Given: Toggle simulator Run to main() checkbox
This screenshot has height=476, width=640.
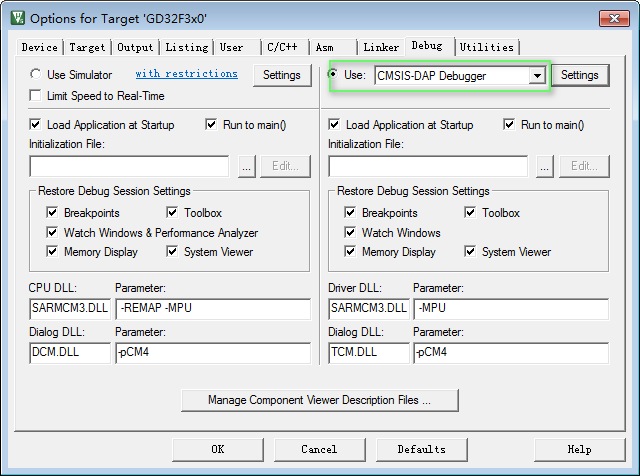Looking at the screenshot, I should coord(211,124).
